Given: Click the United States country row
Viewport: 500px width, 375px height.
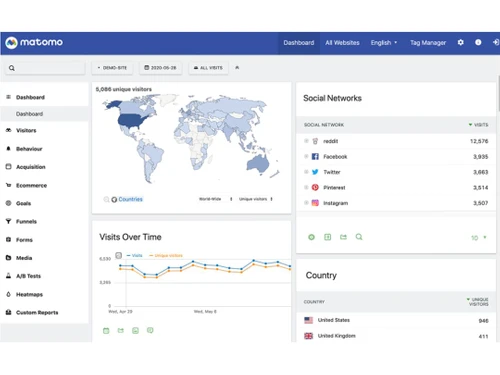Looking at the screenshot, I should [x=396, y=320].
